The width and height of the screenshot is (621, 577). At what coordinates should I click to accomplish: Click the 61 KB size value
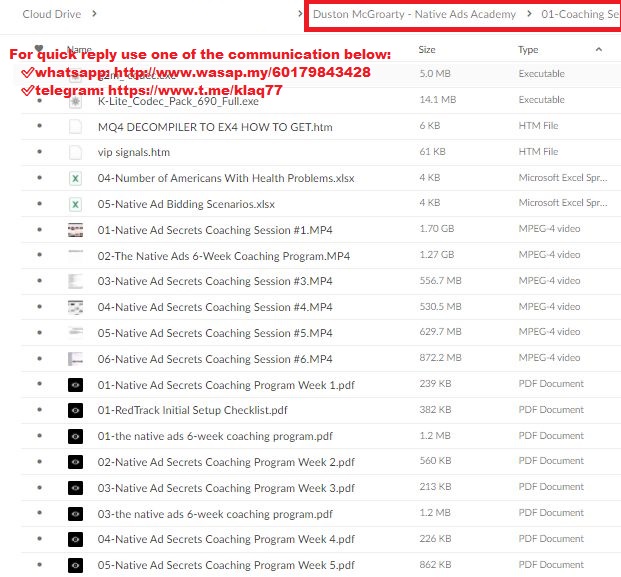coord(432,152)
